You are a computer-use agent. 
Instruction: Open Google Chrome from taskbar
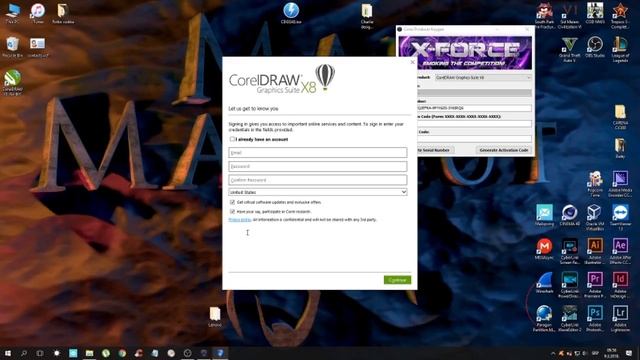(x=122, y=353)
